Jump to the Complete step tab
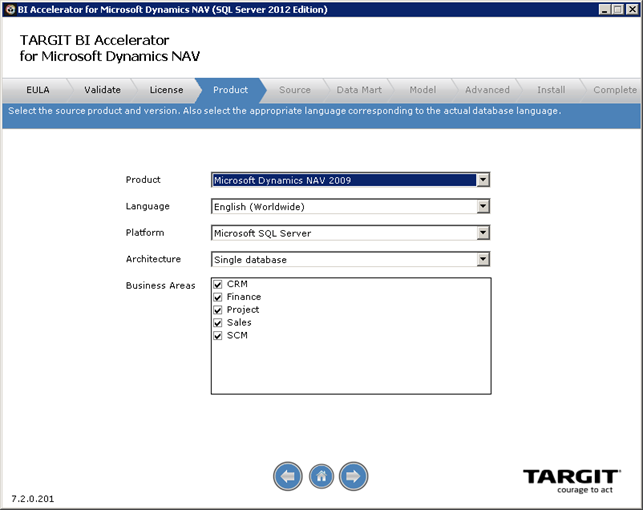This screenshot has width=643, height=510. pyautogui.click(x=615, y=90)
